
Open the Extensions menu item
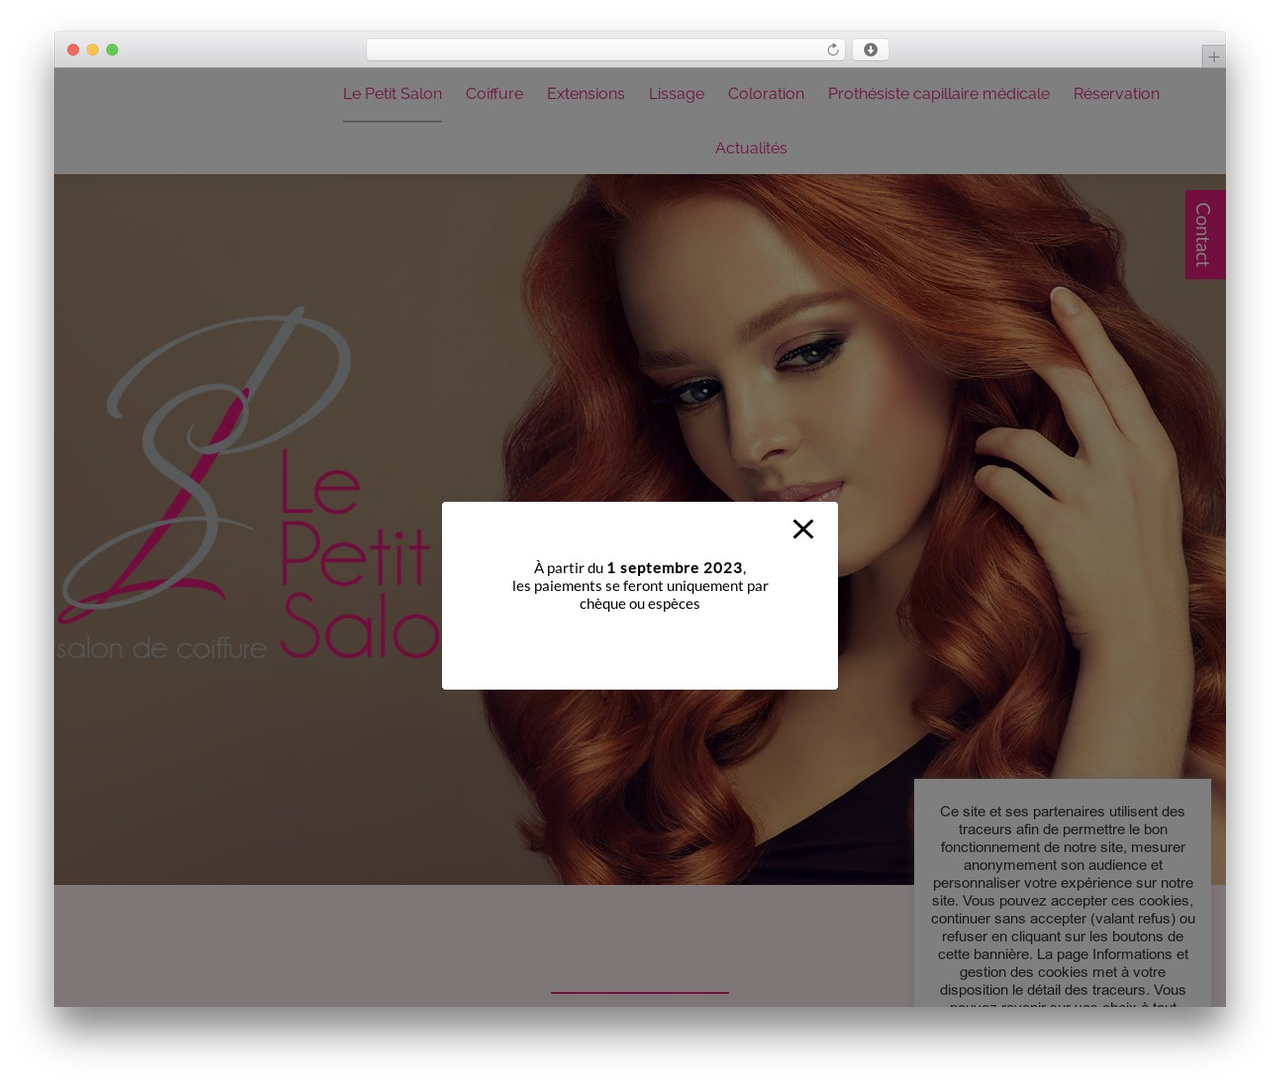(585, 94)
